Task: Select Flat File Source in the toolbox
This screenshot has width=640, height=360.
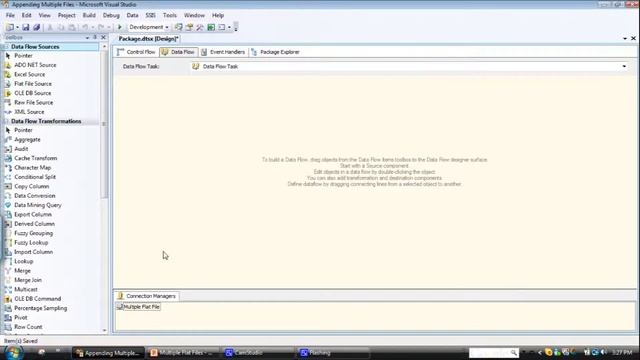Action: point(33,84)
